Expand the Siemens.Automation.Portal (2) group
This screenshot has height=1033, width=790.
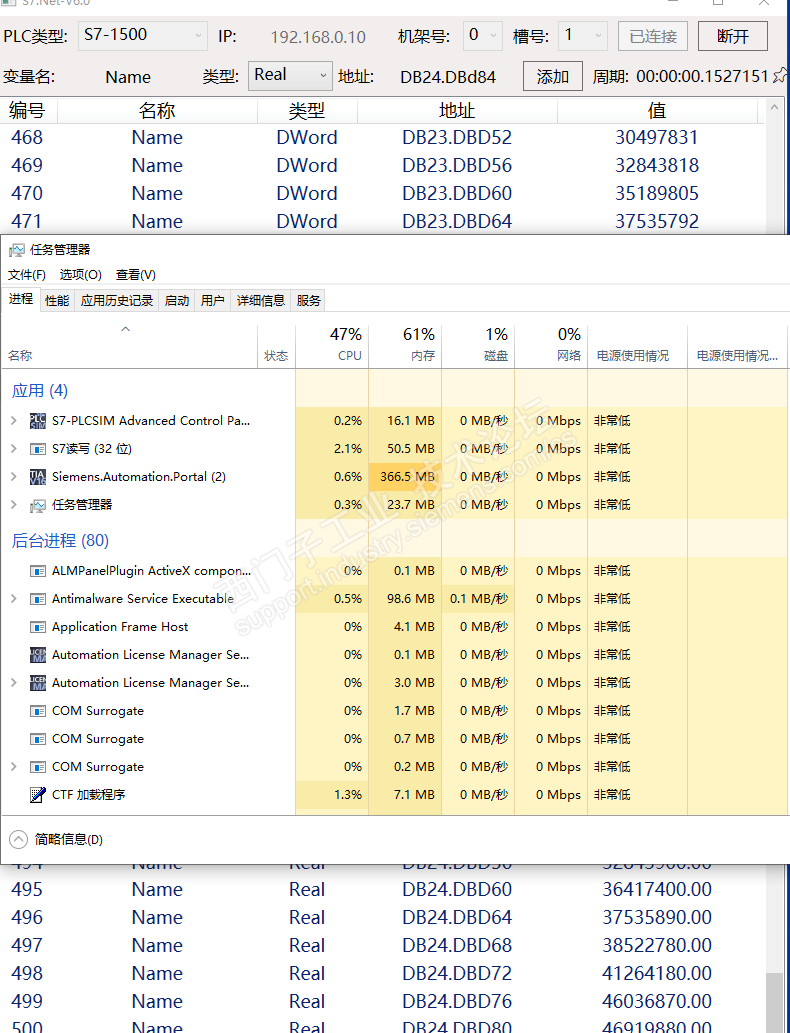click(x=14, y=476)
